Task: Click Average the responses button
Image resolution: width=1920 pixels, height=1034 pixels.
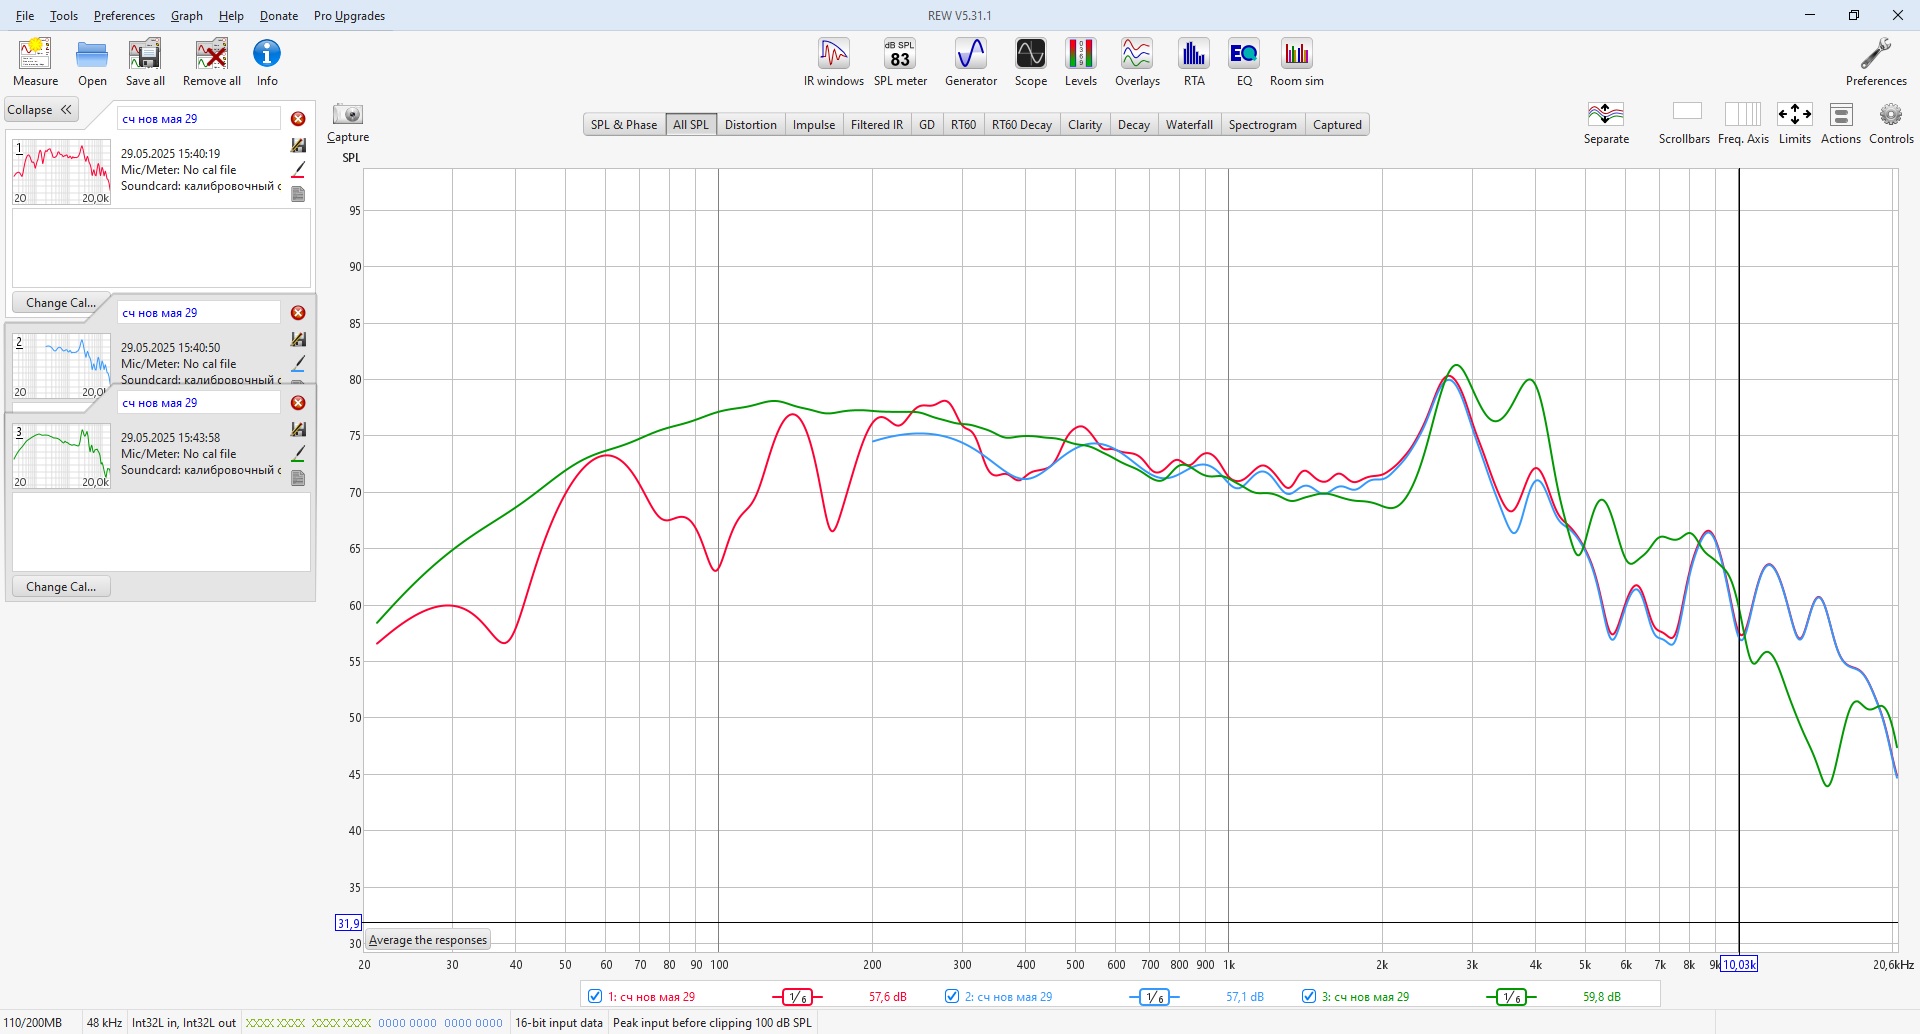Action: point(428,940)
